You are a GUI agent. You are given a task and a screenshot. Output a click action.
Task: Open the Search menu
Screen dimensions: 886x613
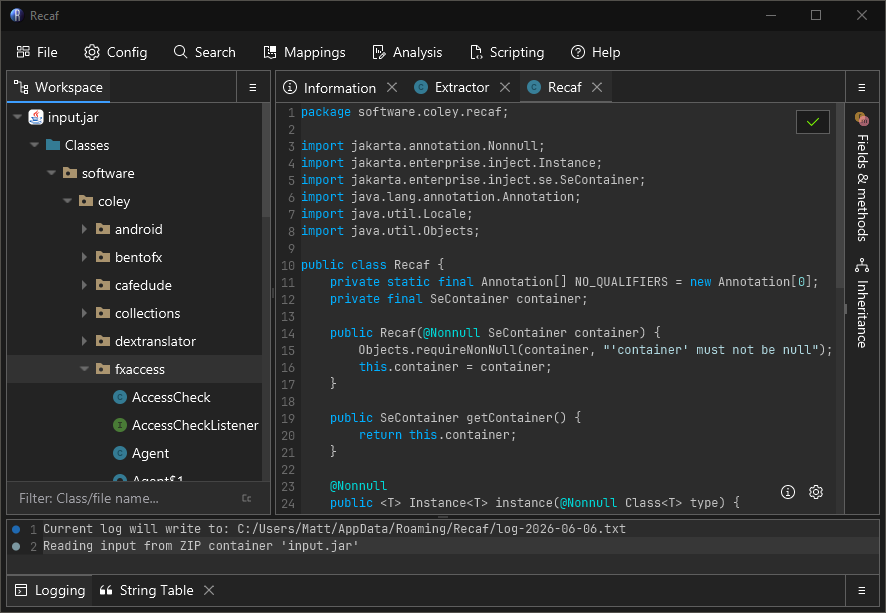click(x=205, y=53)
